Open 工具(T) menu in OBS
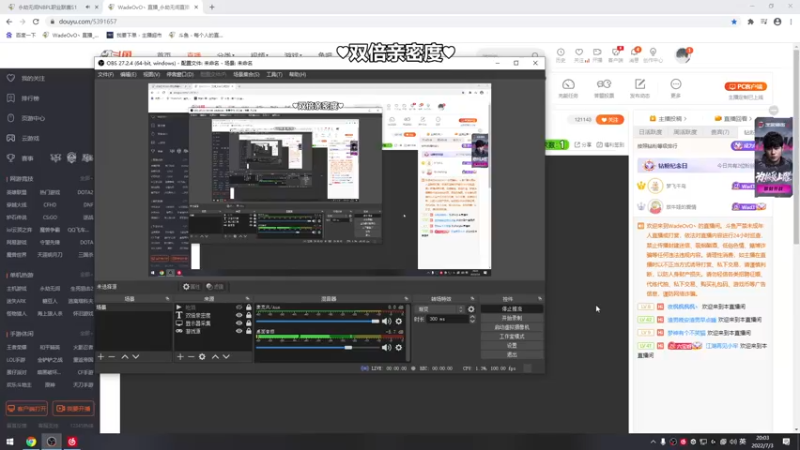This screenshot has height=450, width=800. (x=274, y=74)
